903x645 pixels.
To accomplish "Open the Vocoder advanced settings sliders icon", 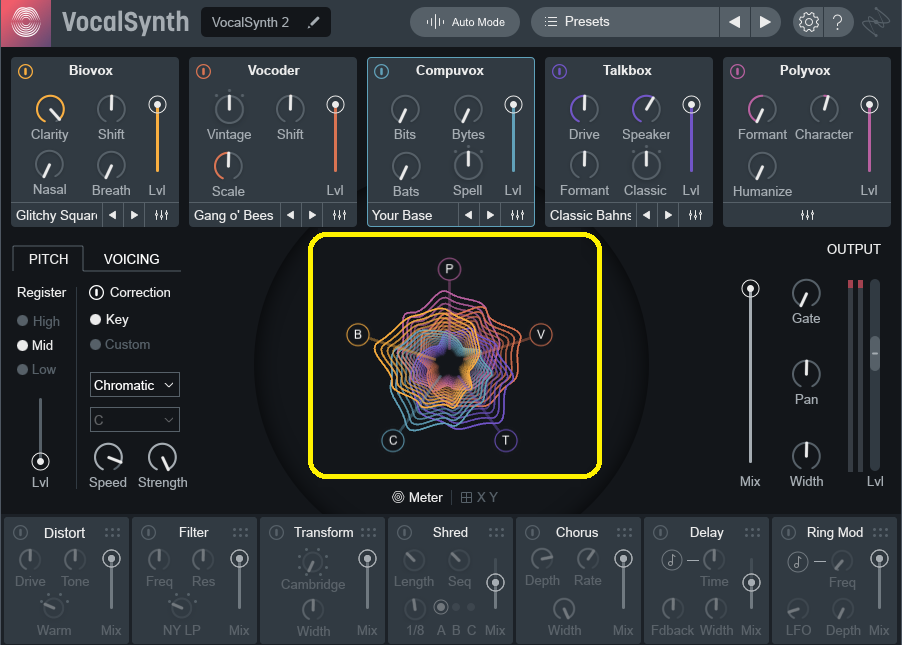I will coord(339,215).
